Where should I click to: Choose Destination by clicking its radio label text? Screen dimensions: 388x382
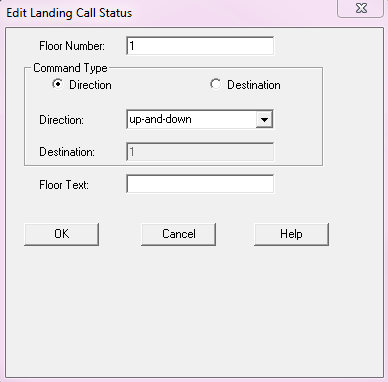pos(254,85)
